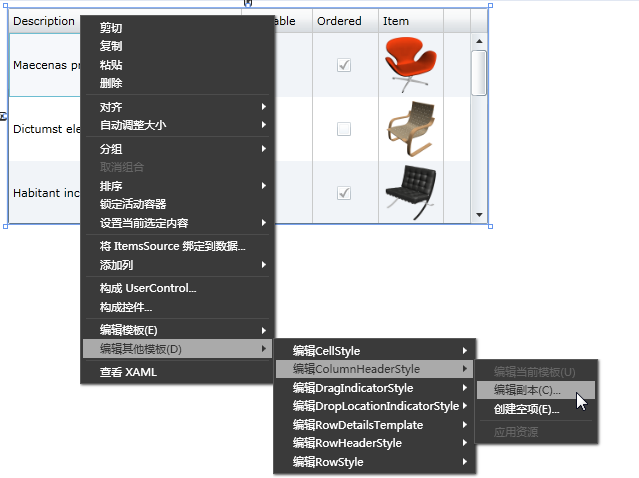Open 编辑RowStyle submenu

374,462
